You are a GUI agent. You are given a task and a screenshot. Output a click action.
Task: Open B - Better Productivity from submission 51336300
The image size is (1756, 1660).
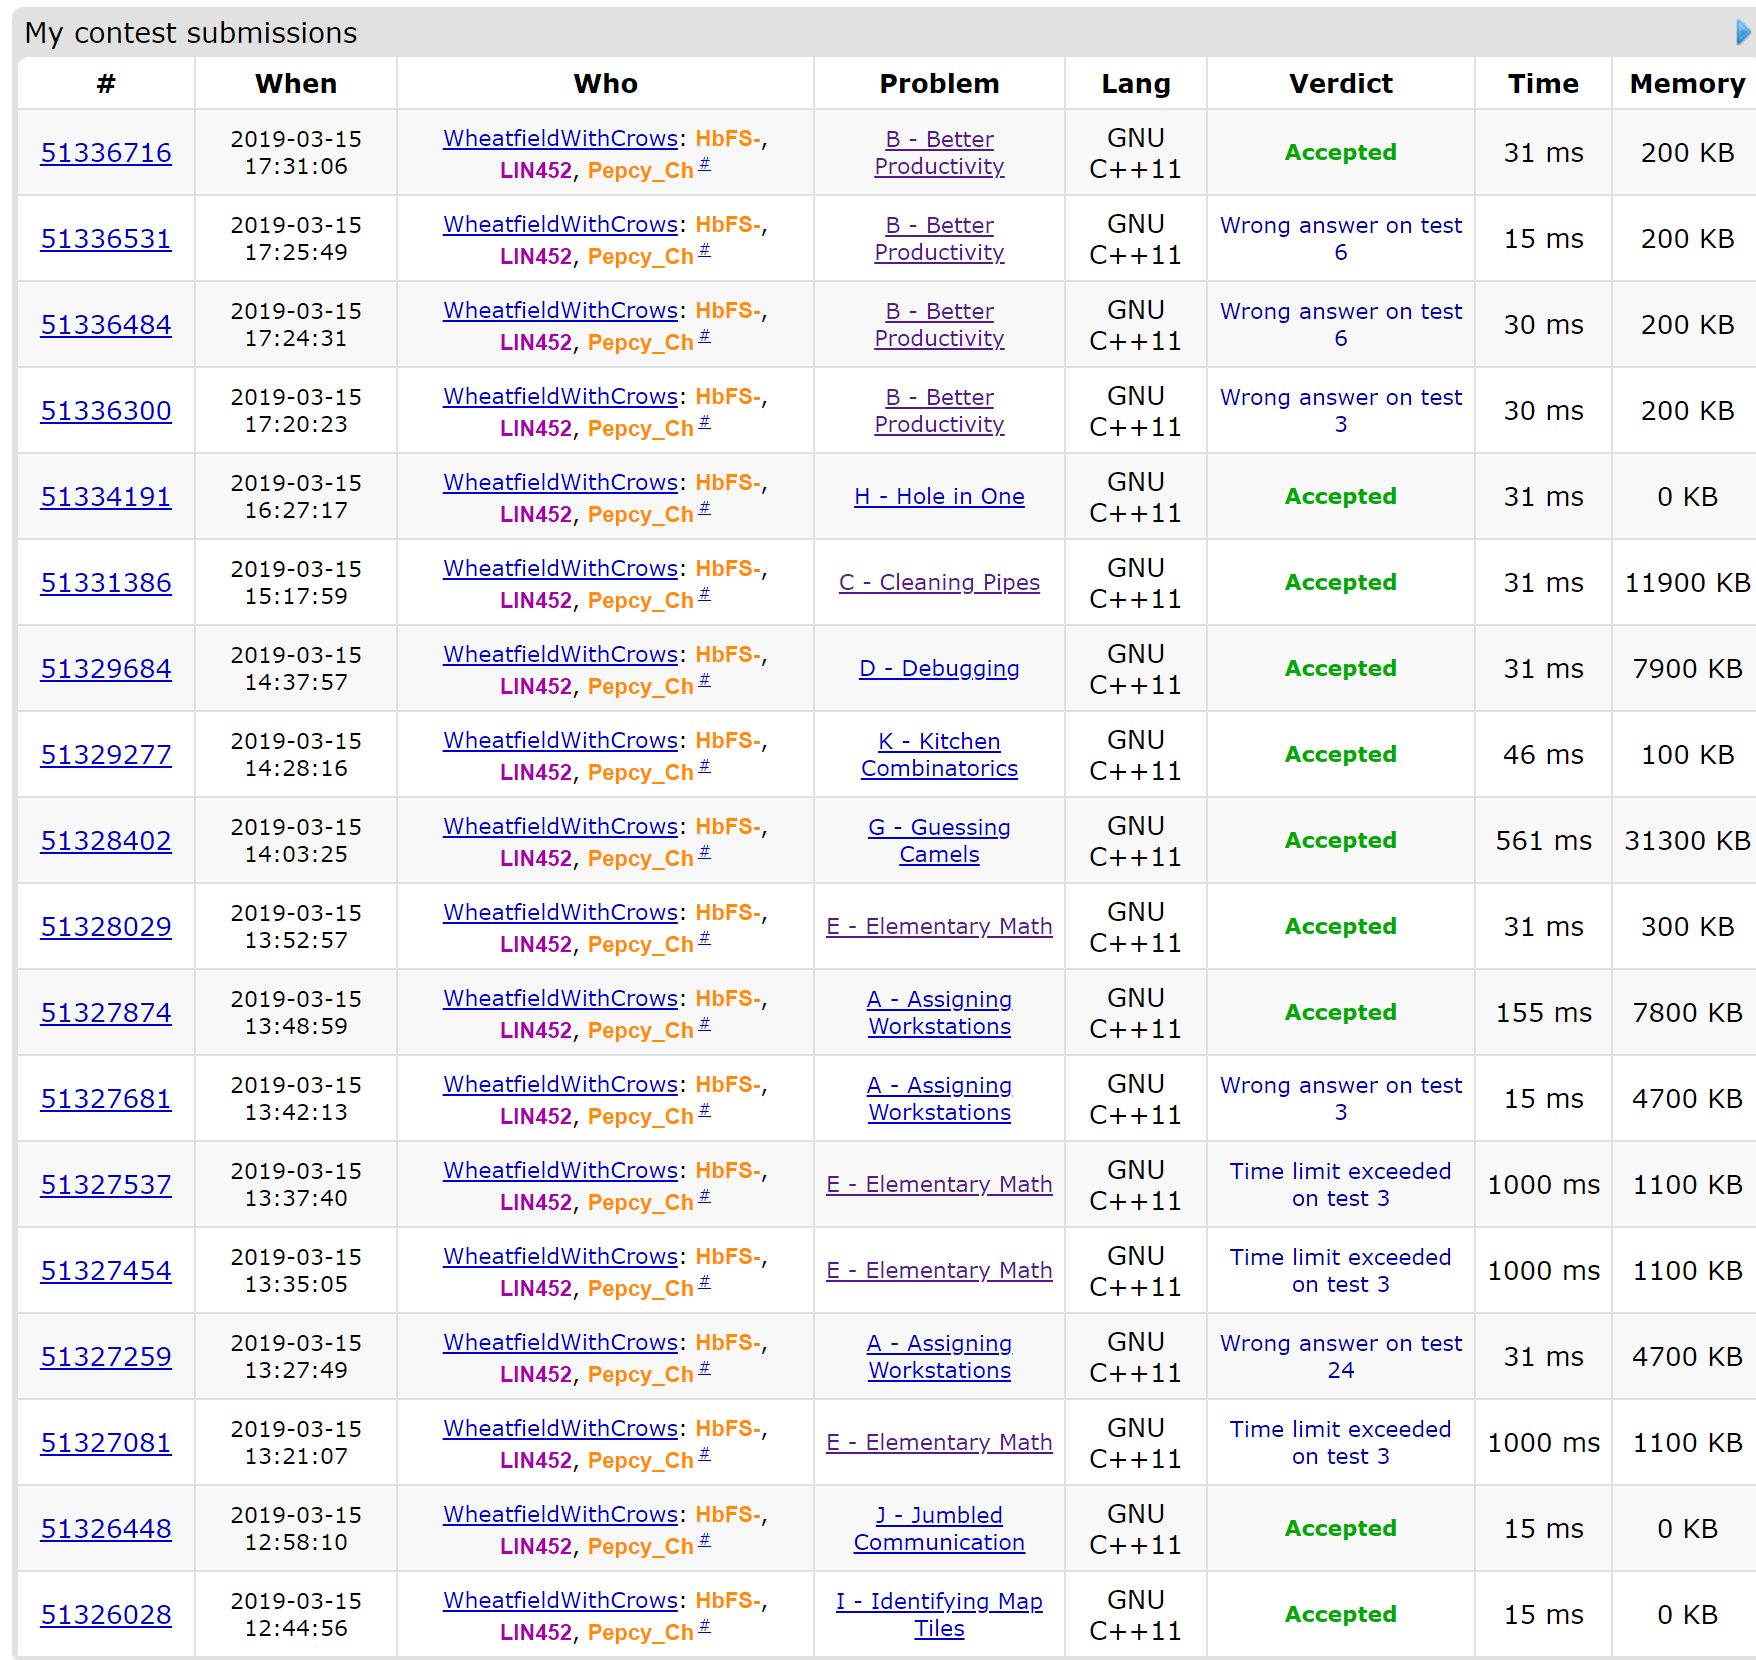click(x=939, y=411)
